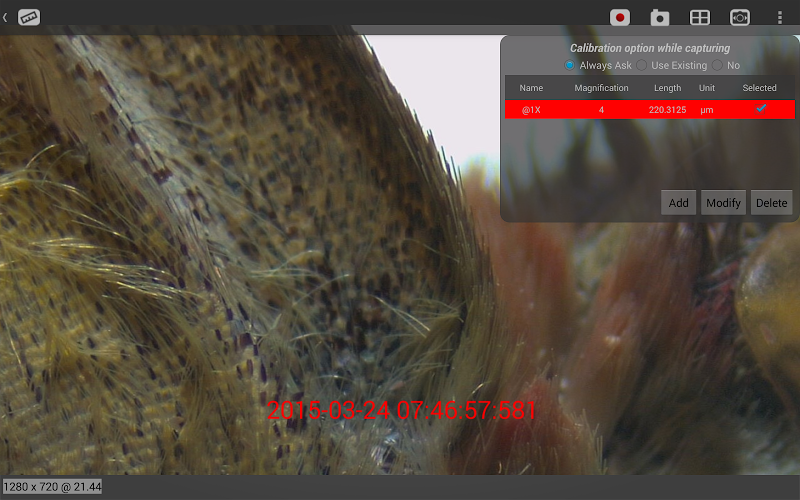Toggle the Selected checkmark for @1X

761,108
